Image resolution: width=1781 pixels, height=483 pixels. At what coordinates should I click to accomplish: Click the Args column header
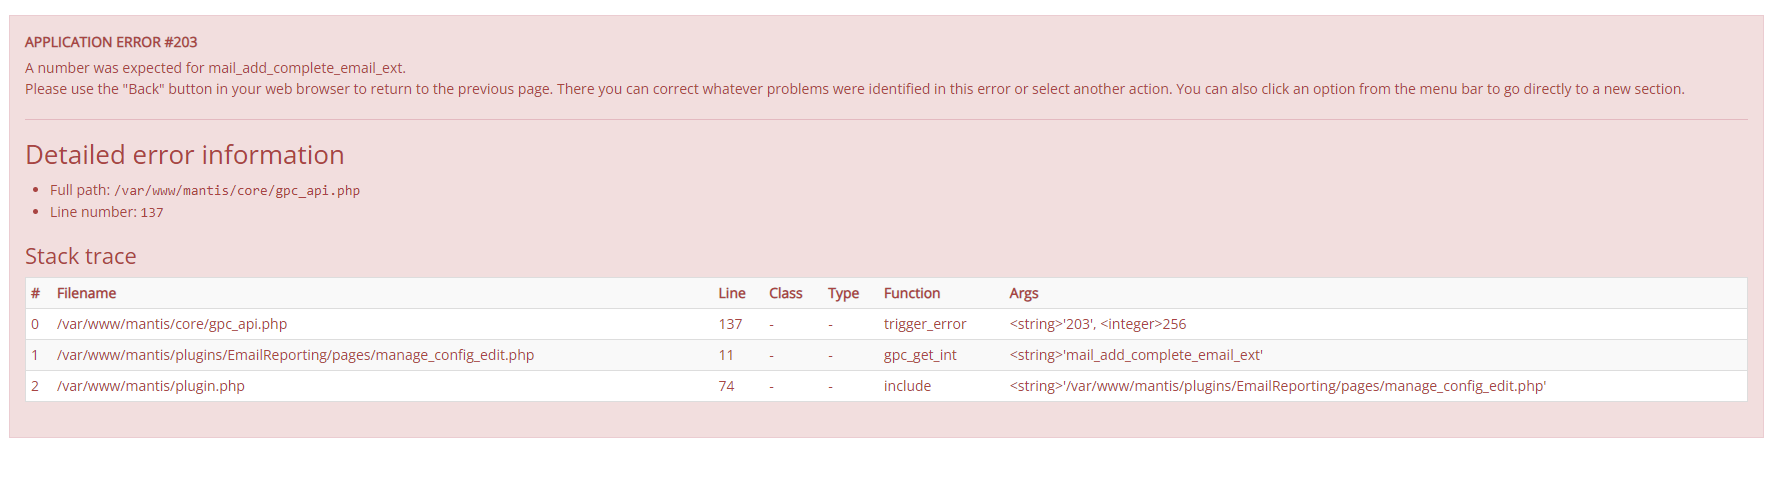(1024, 293)
